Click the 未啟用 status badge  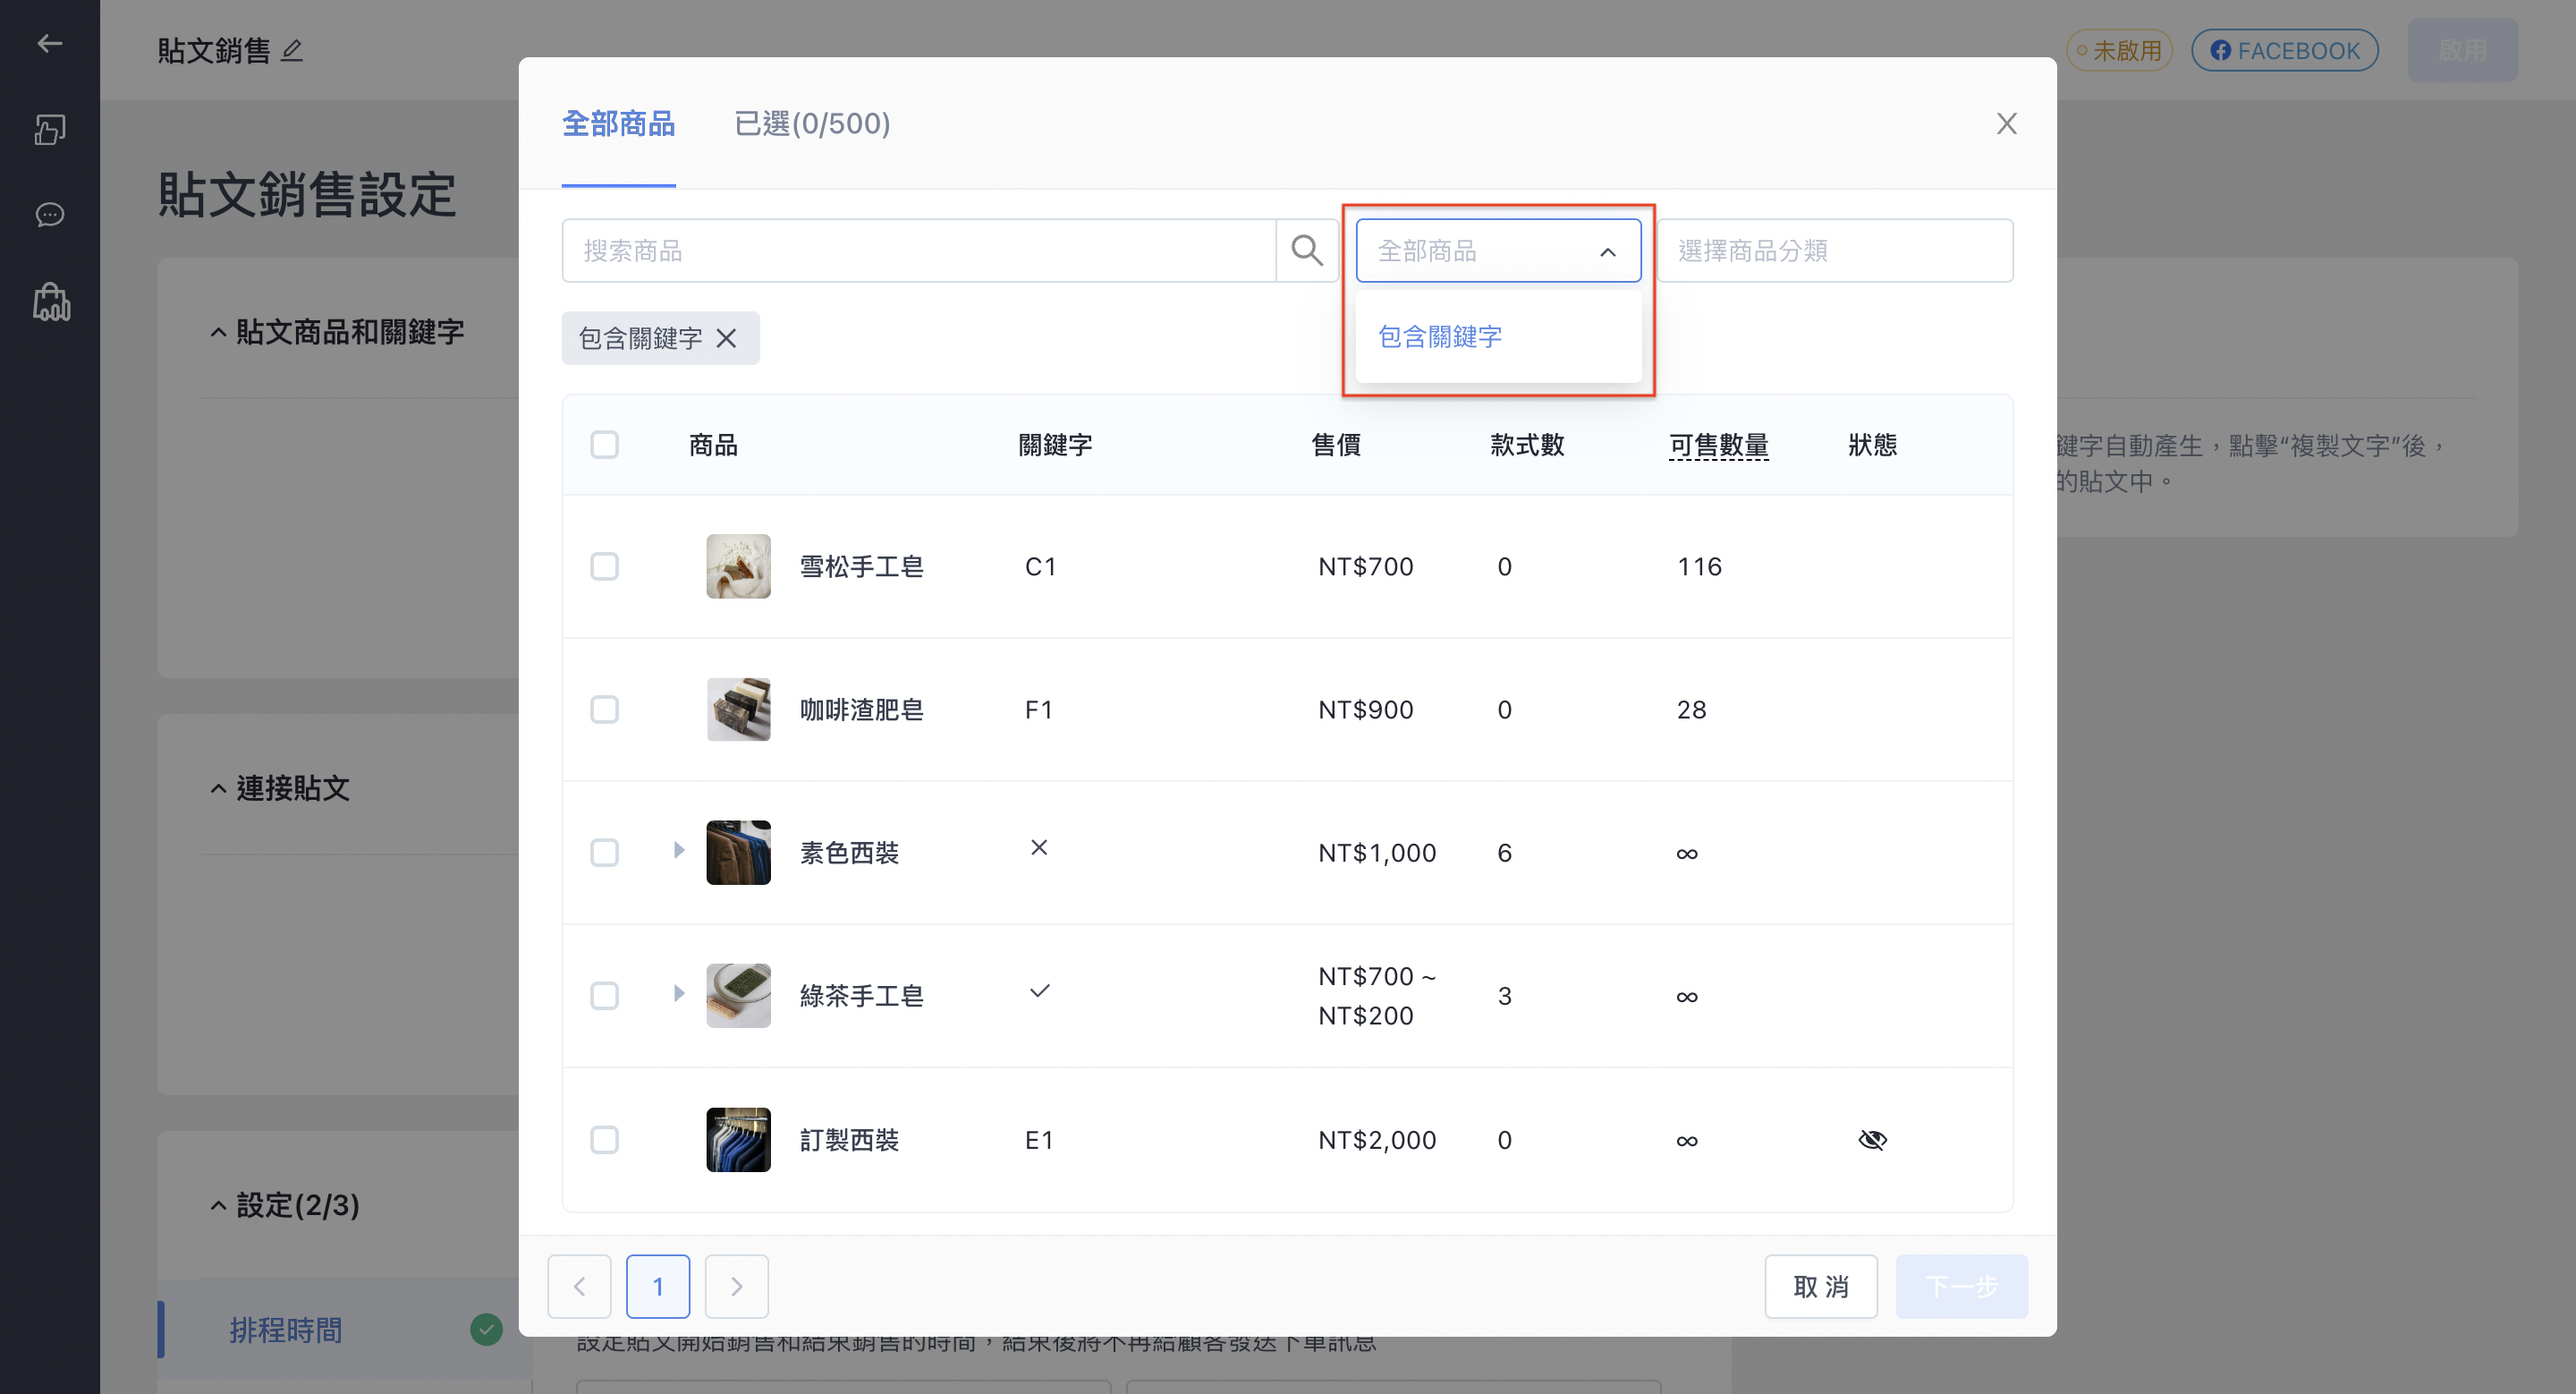(x=2119, y=50)
